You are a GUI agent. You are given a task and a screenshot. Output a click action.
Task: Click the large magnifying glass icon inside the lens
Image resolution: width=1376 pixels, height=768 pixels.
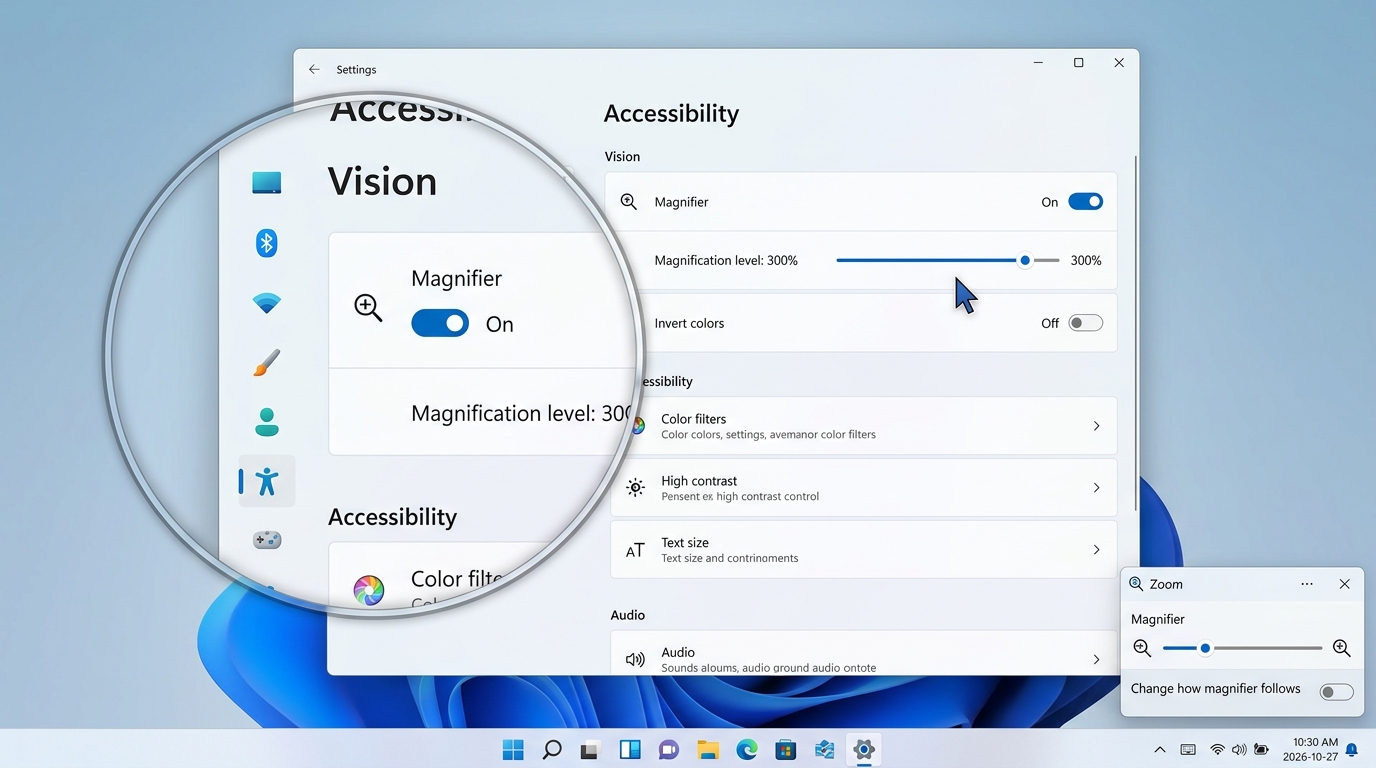tap(368, 308)
